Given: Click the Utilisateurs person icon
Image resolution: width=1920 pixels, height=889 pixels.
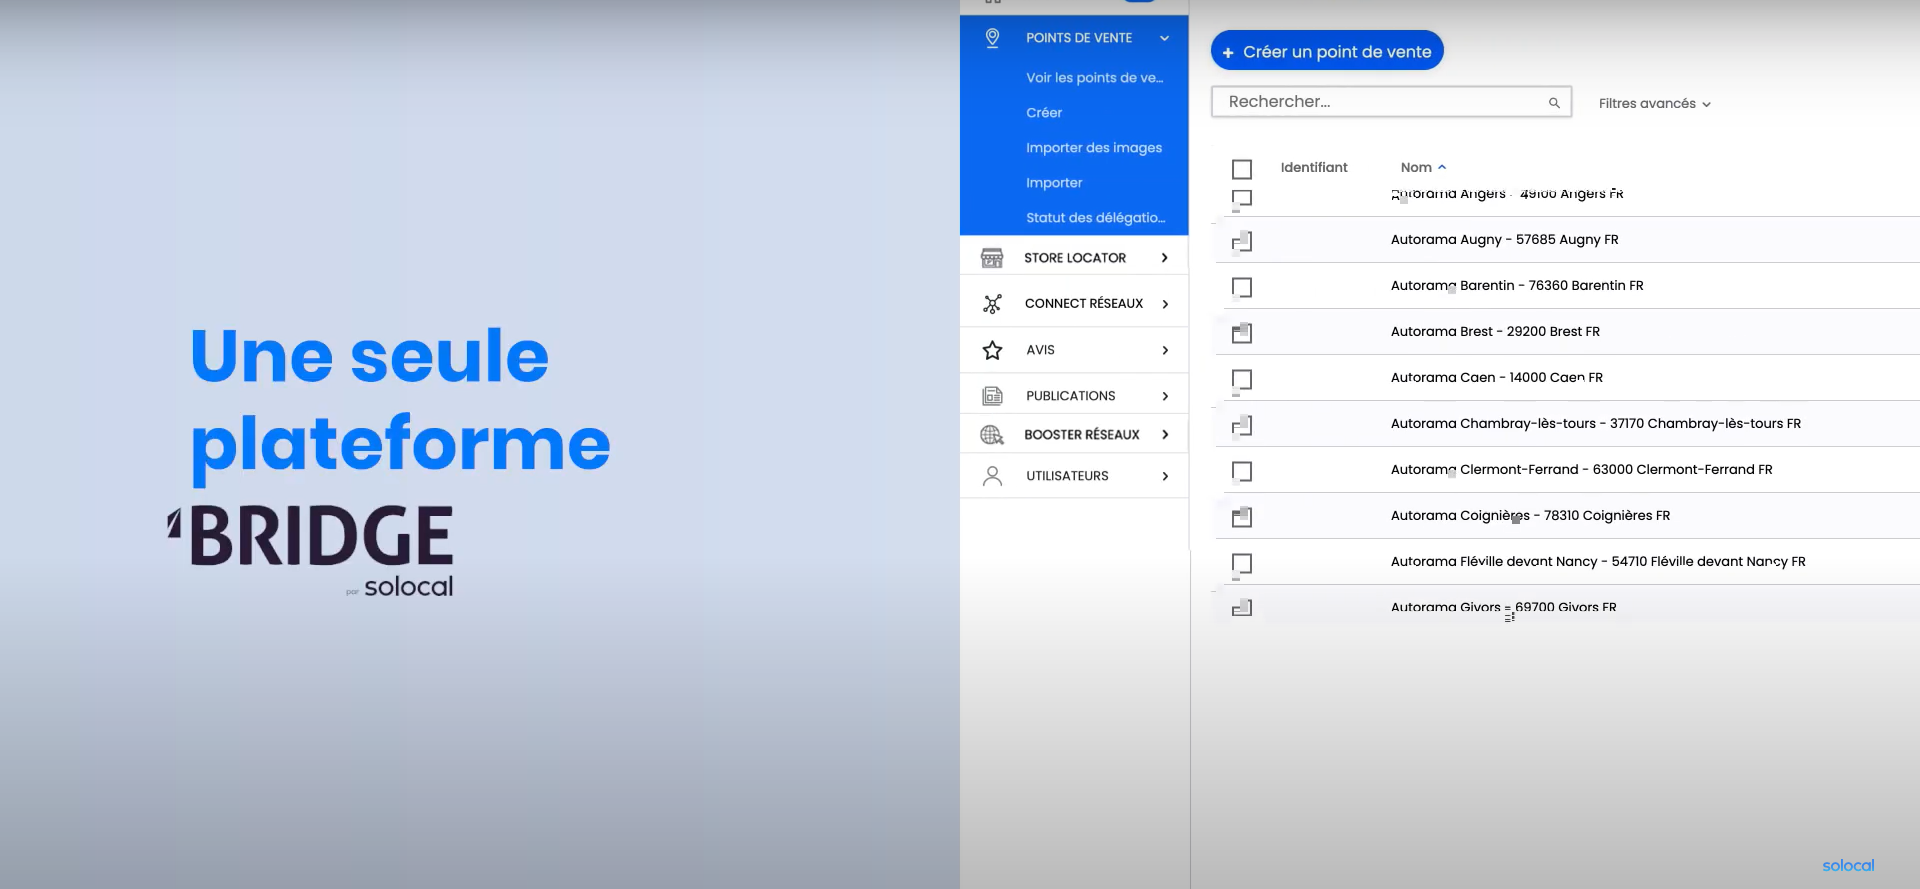Looking at the screenshot, I should click(x=992, y=476).
